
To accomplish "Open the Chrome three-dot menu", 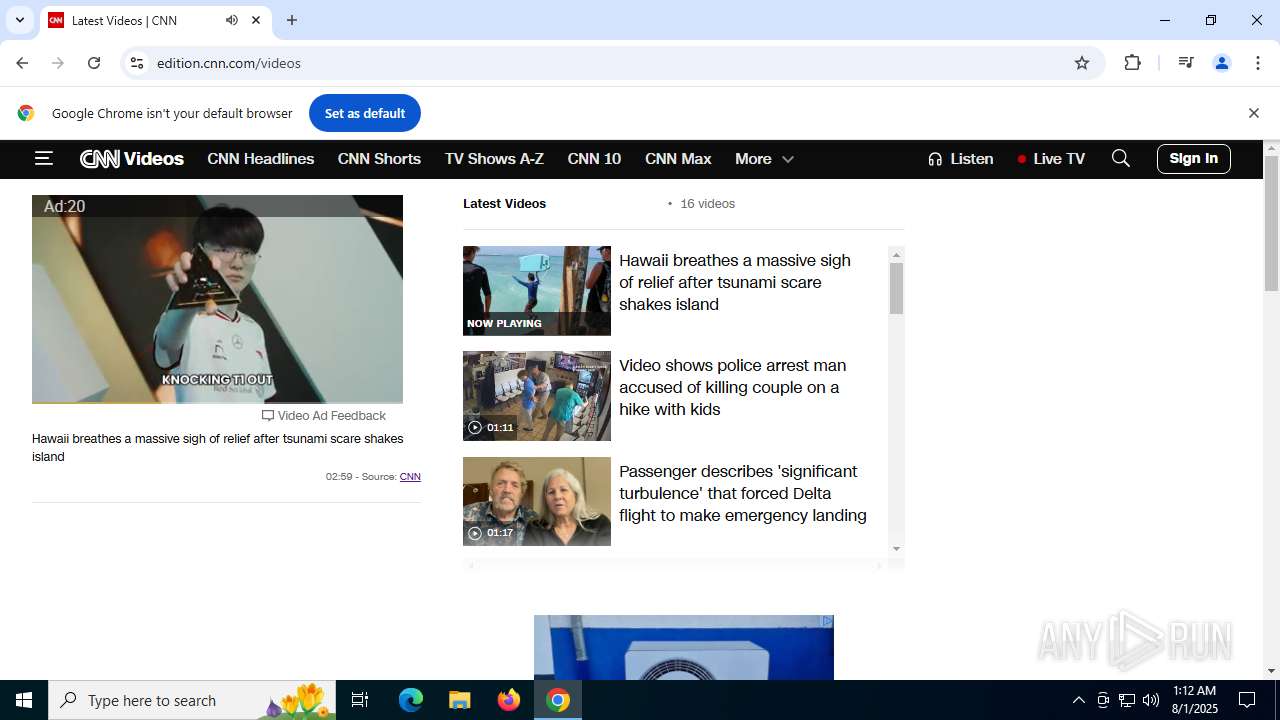I will [1258, 63].
